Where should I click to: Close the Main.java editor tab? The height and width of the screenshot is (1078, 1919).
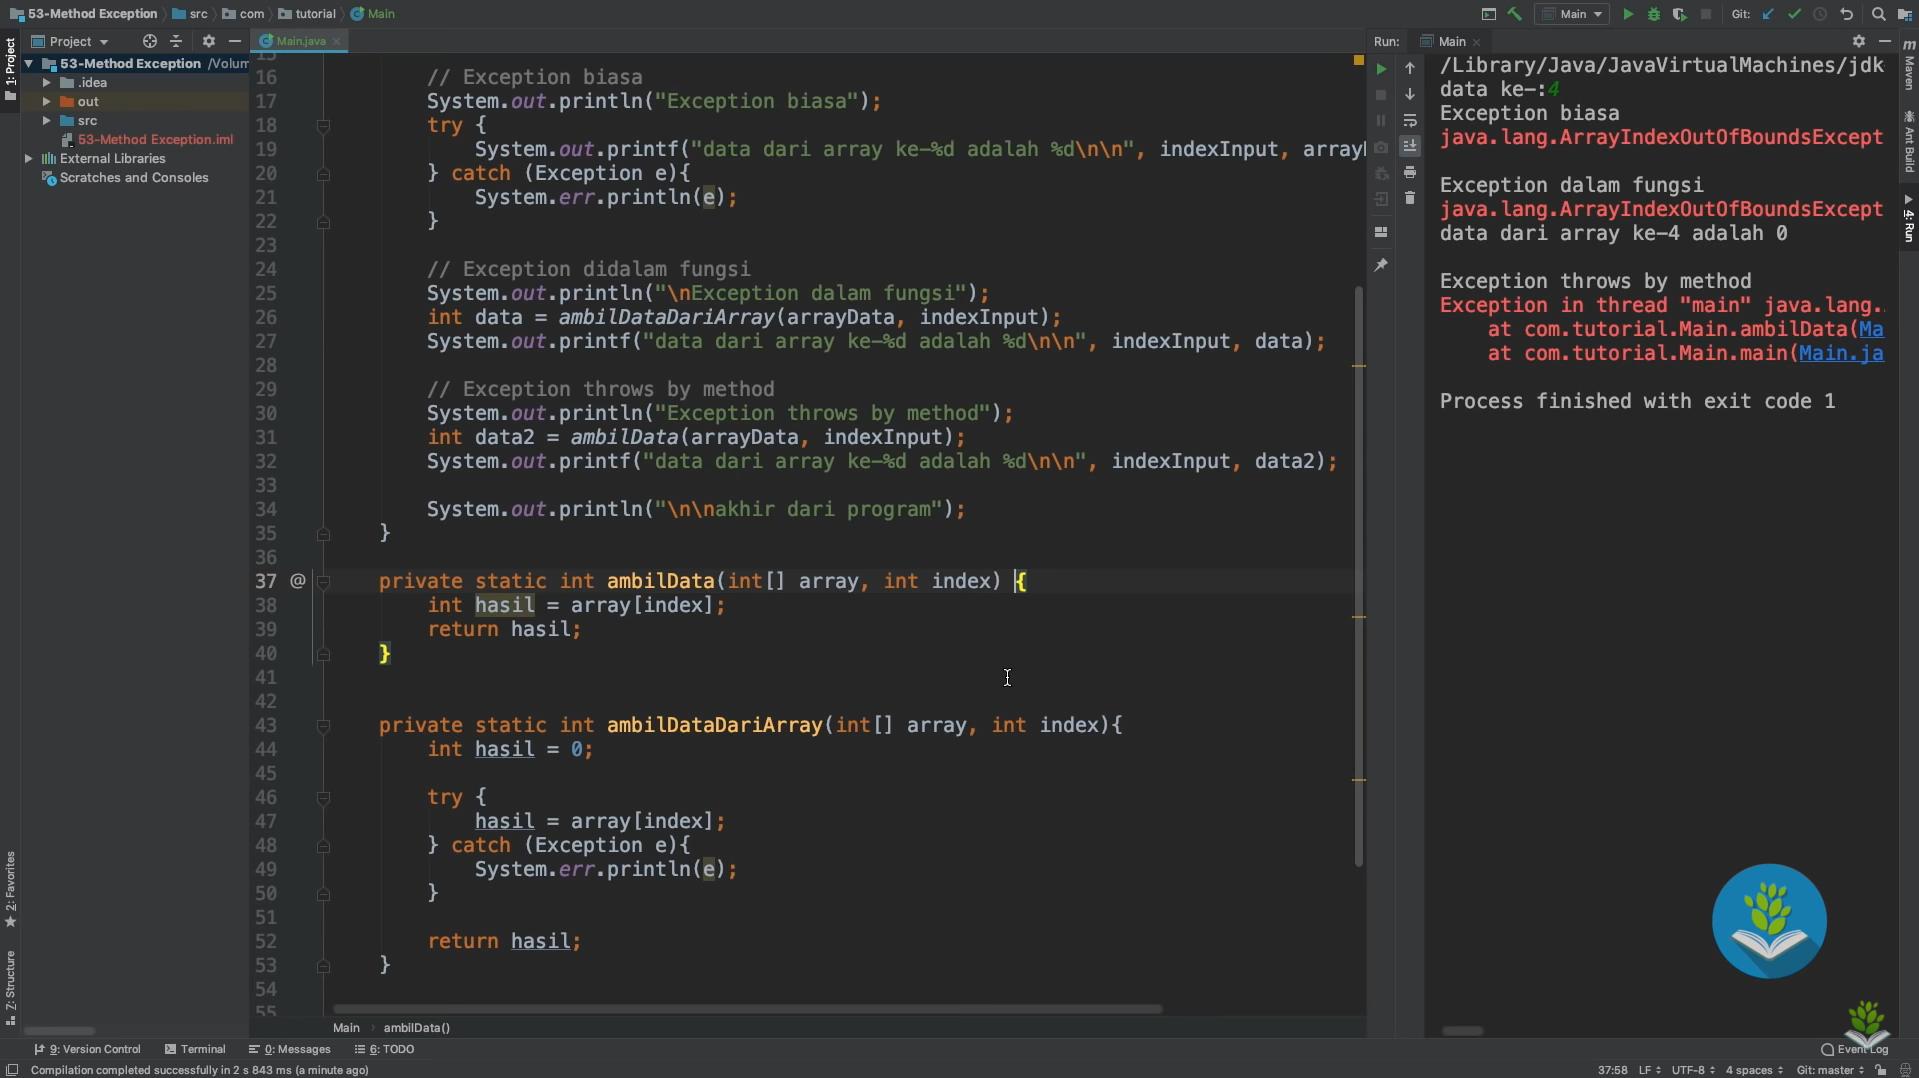337,41
